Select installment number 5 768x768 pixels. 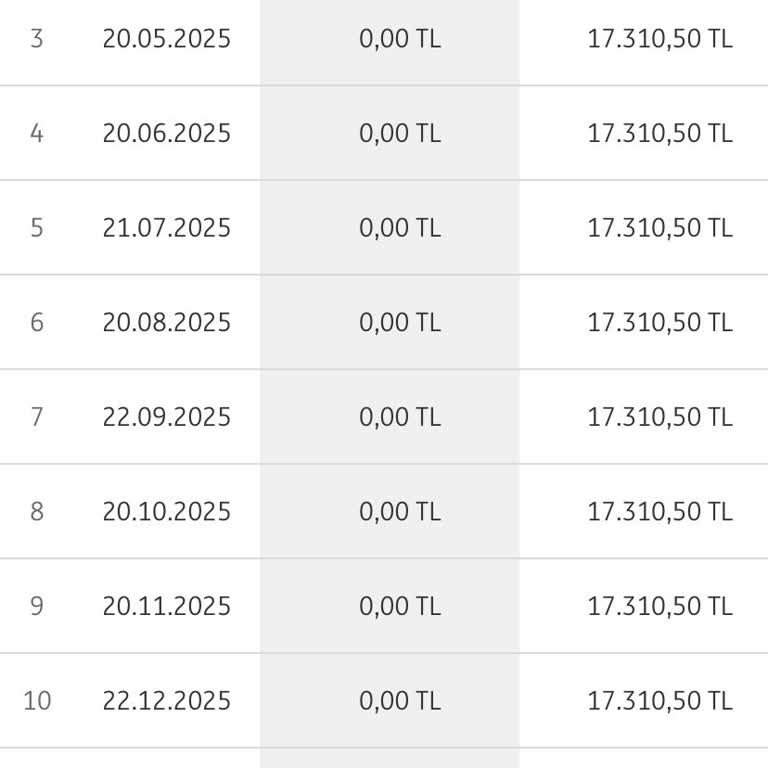click(x=37, y=228)
